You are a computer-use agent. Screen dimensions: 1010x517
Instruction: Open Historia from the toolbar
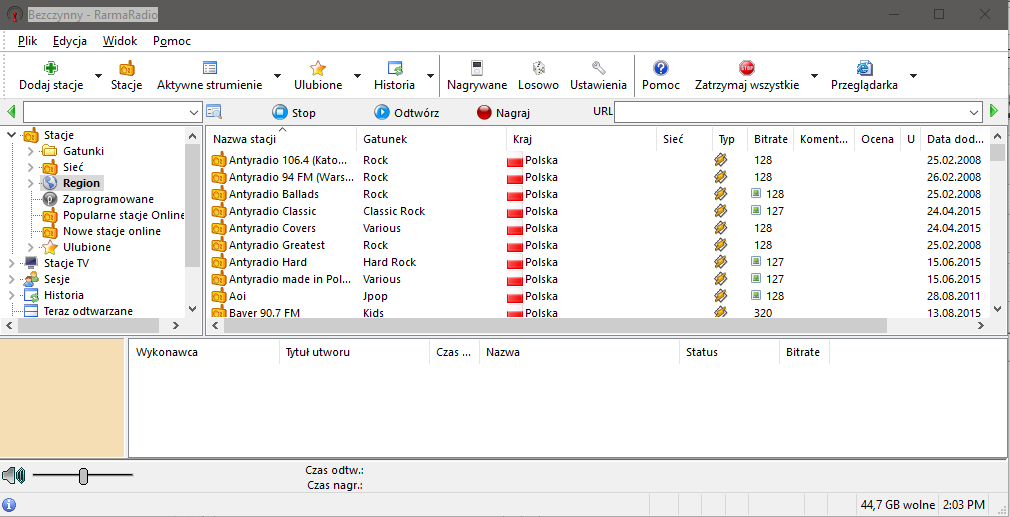(394, 76)
